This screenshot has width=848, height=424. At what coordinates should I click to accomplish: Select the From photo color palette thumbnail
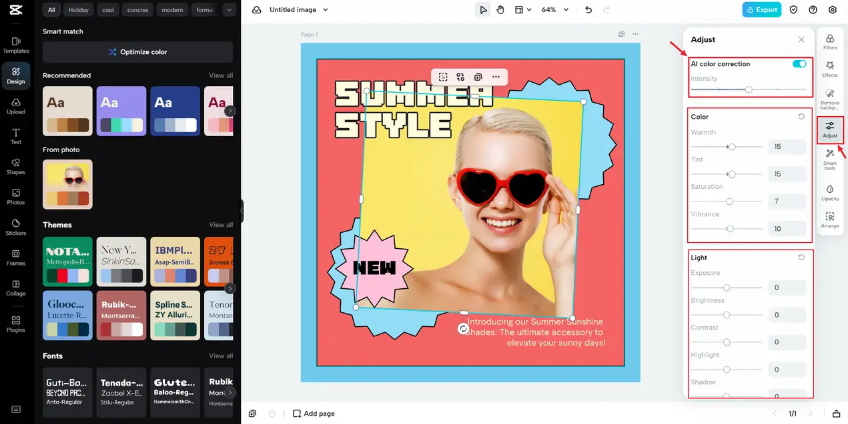(68, 184)
